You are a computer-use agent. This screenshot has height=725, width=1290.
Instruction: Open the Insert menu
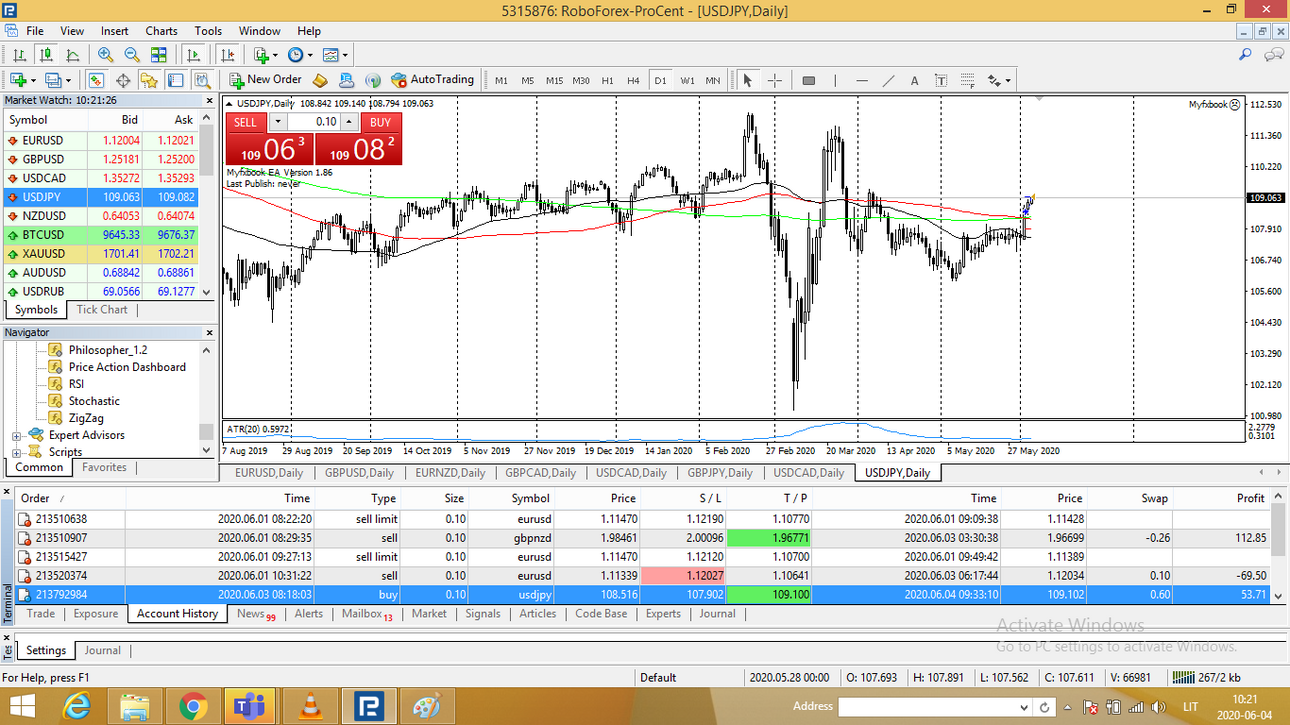point(115,31)
